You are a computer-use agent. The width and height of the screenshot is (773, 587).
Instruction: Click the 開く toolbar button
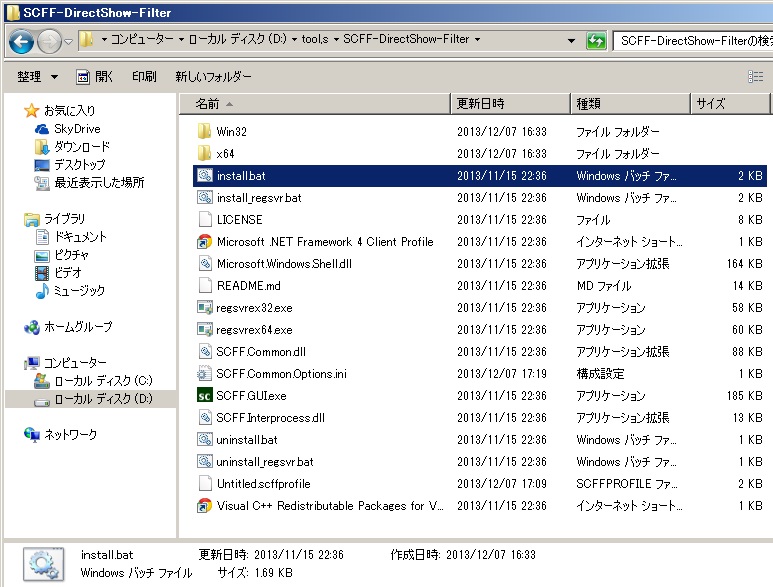coord(95,76)
